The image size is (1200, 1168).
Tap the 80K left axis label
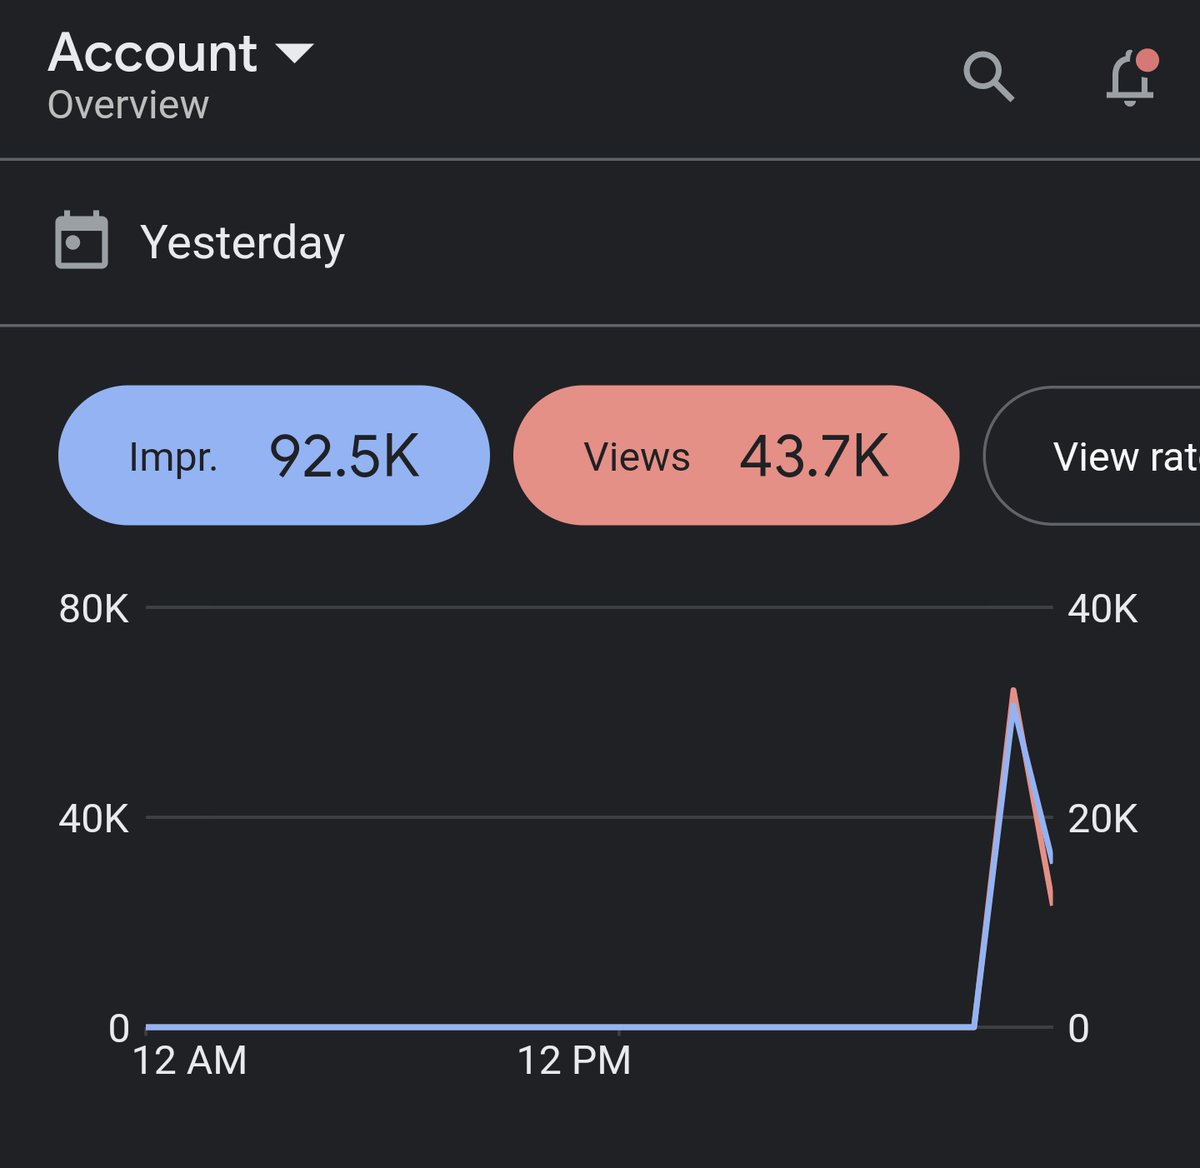click(x=94, y=608)
